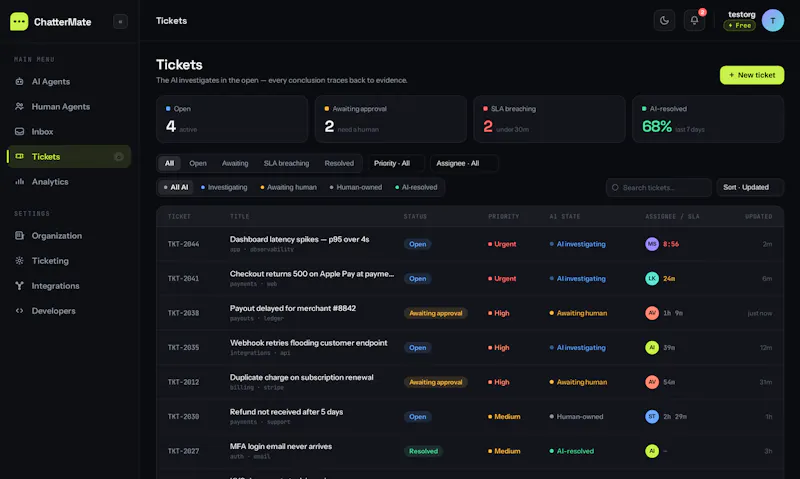Image resolution: width=800 pixels, height=479 pixels.
Task: Click the AI avatar on TKT-2027 row
Action: click(652, 451)
